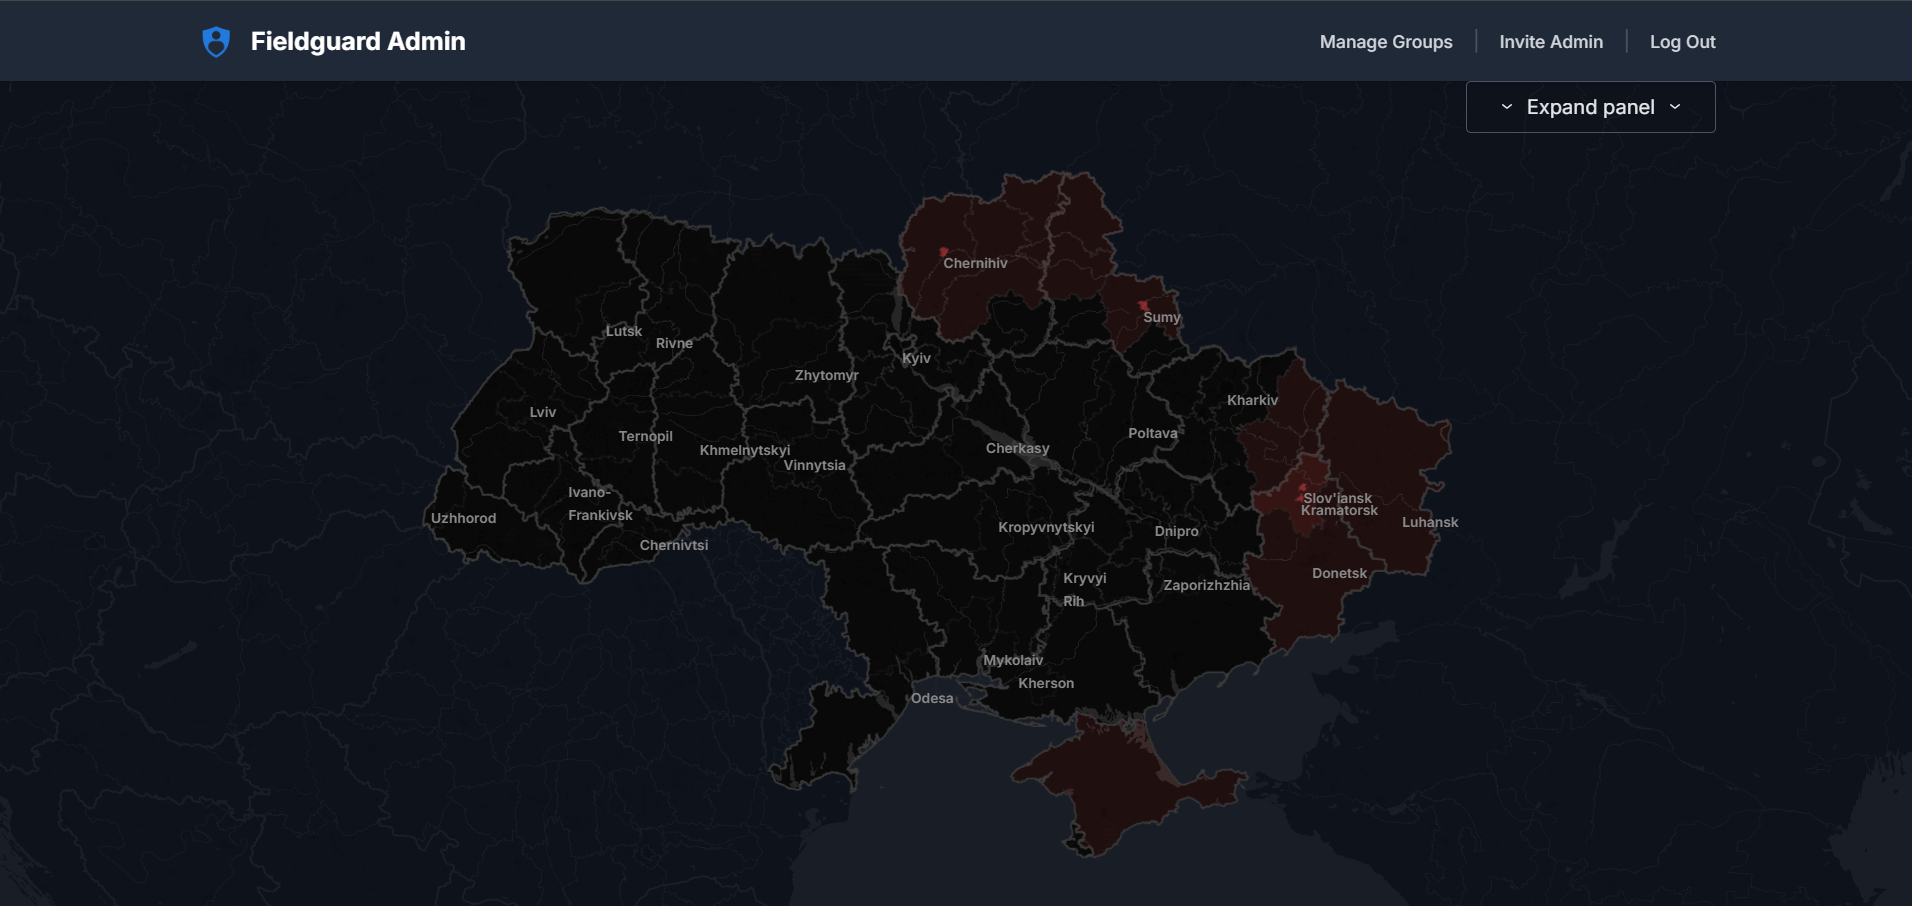This screenshot has height=906, width=1912.
Task: Click the Odesa label on the map
Action: tap(931, 698)
